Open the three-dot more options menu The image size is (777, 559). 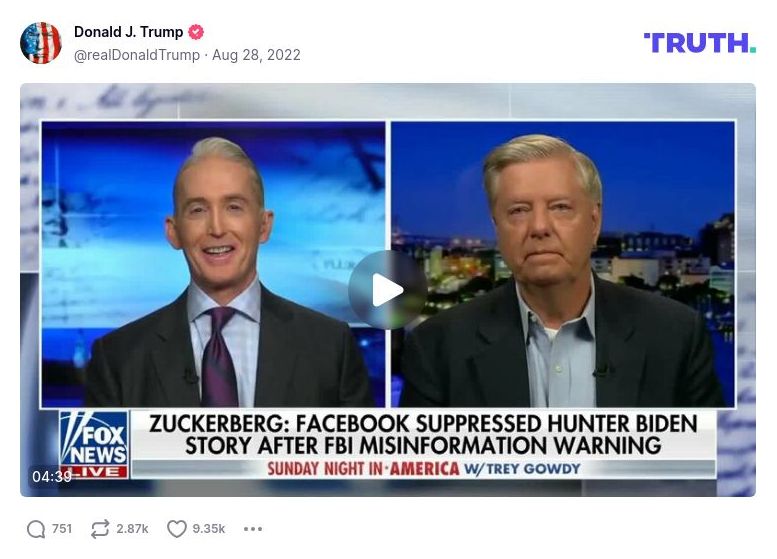coord(253,529)
